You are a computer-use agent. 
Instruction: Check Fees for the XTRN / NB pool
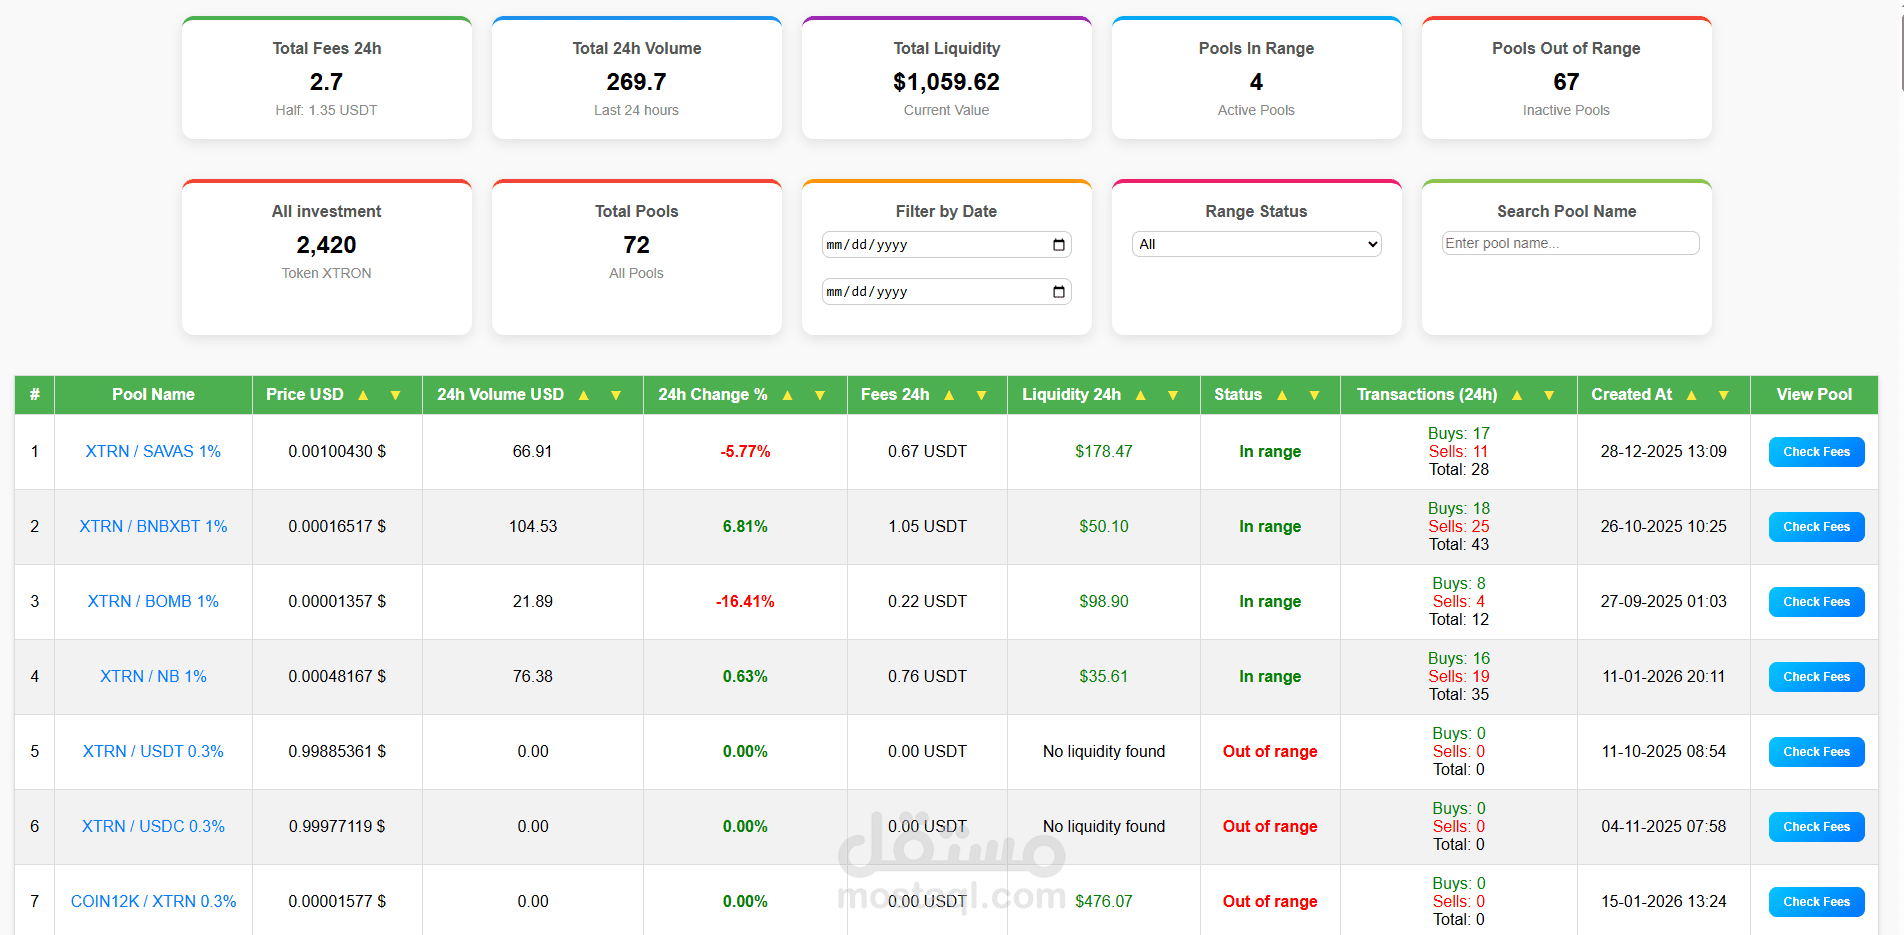[x=1816, y=676]
